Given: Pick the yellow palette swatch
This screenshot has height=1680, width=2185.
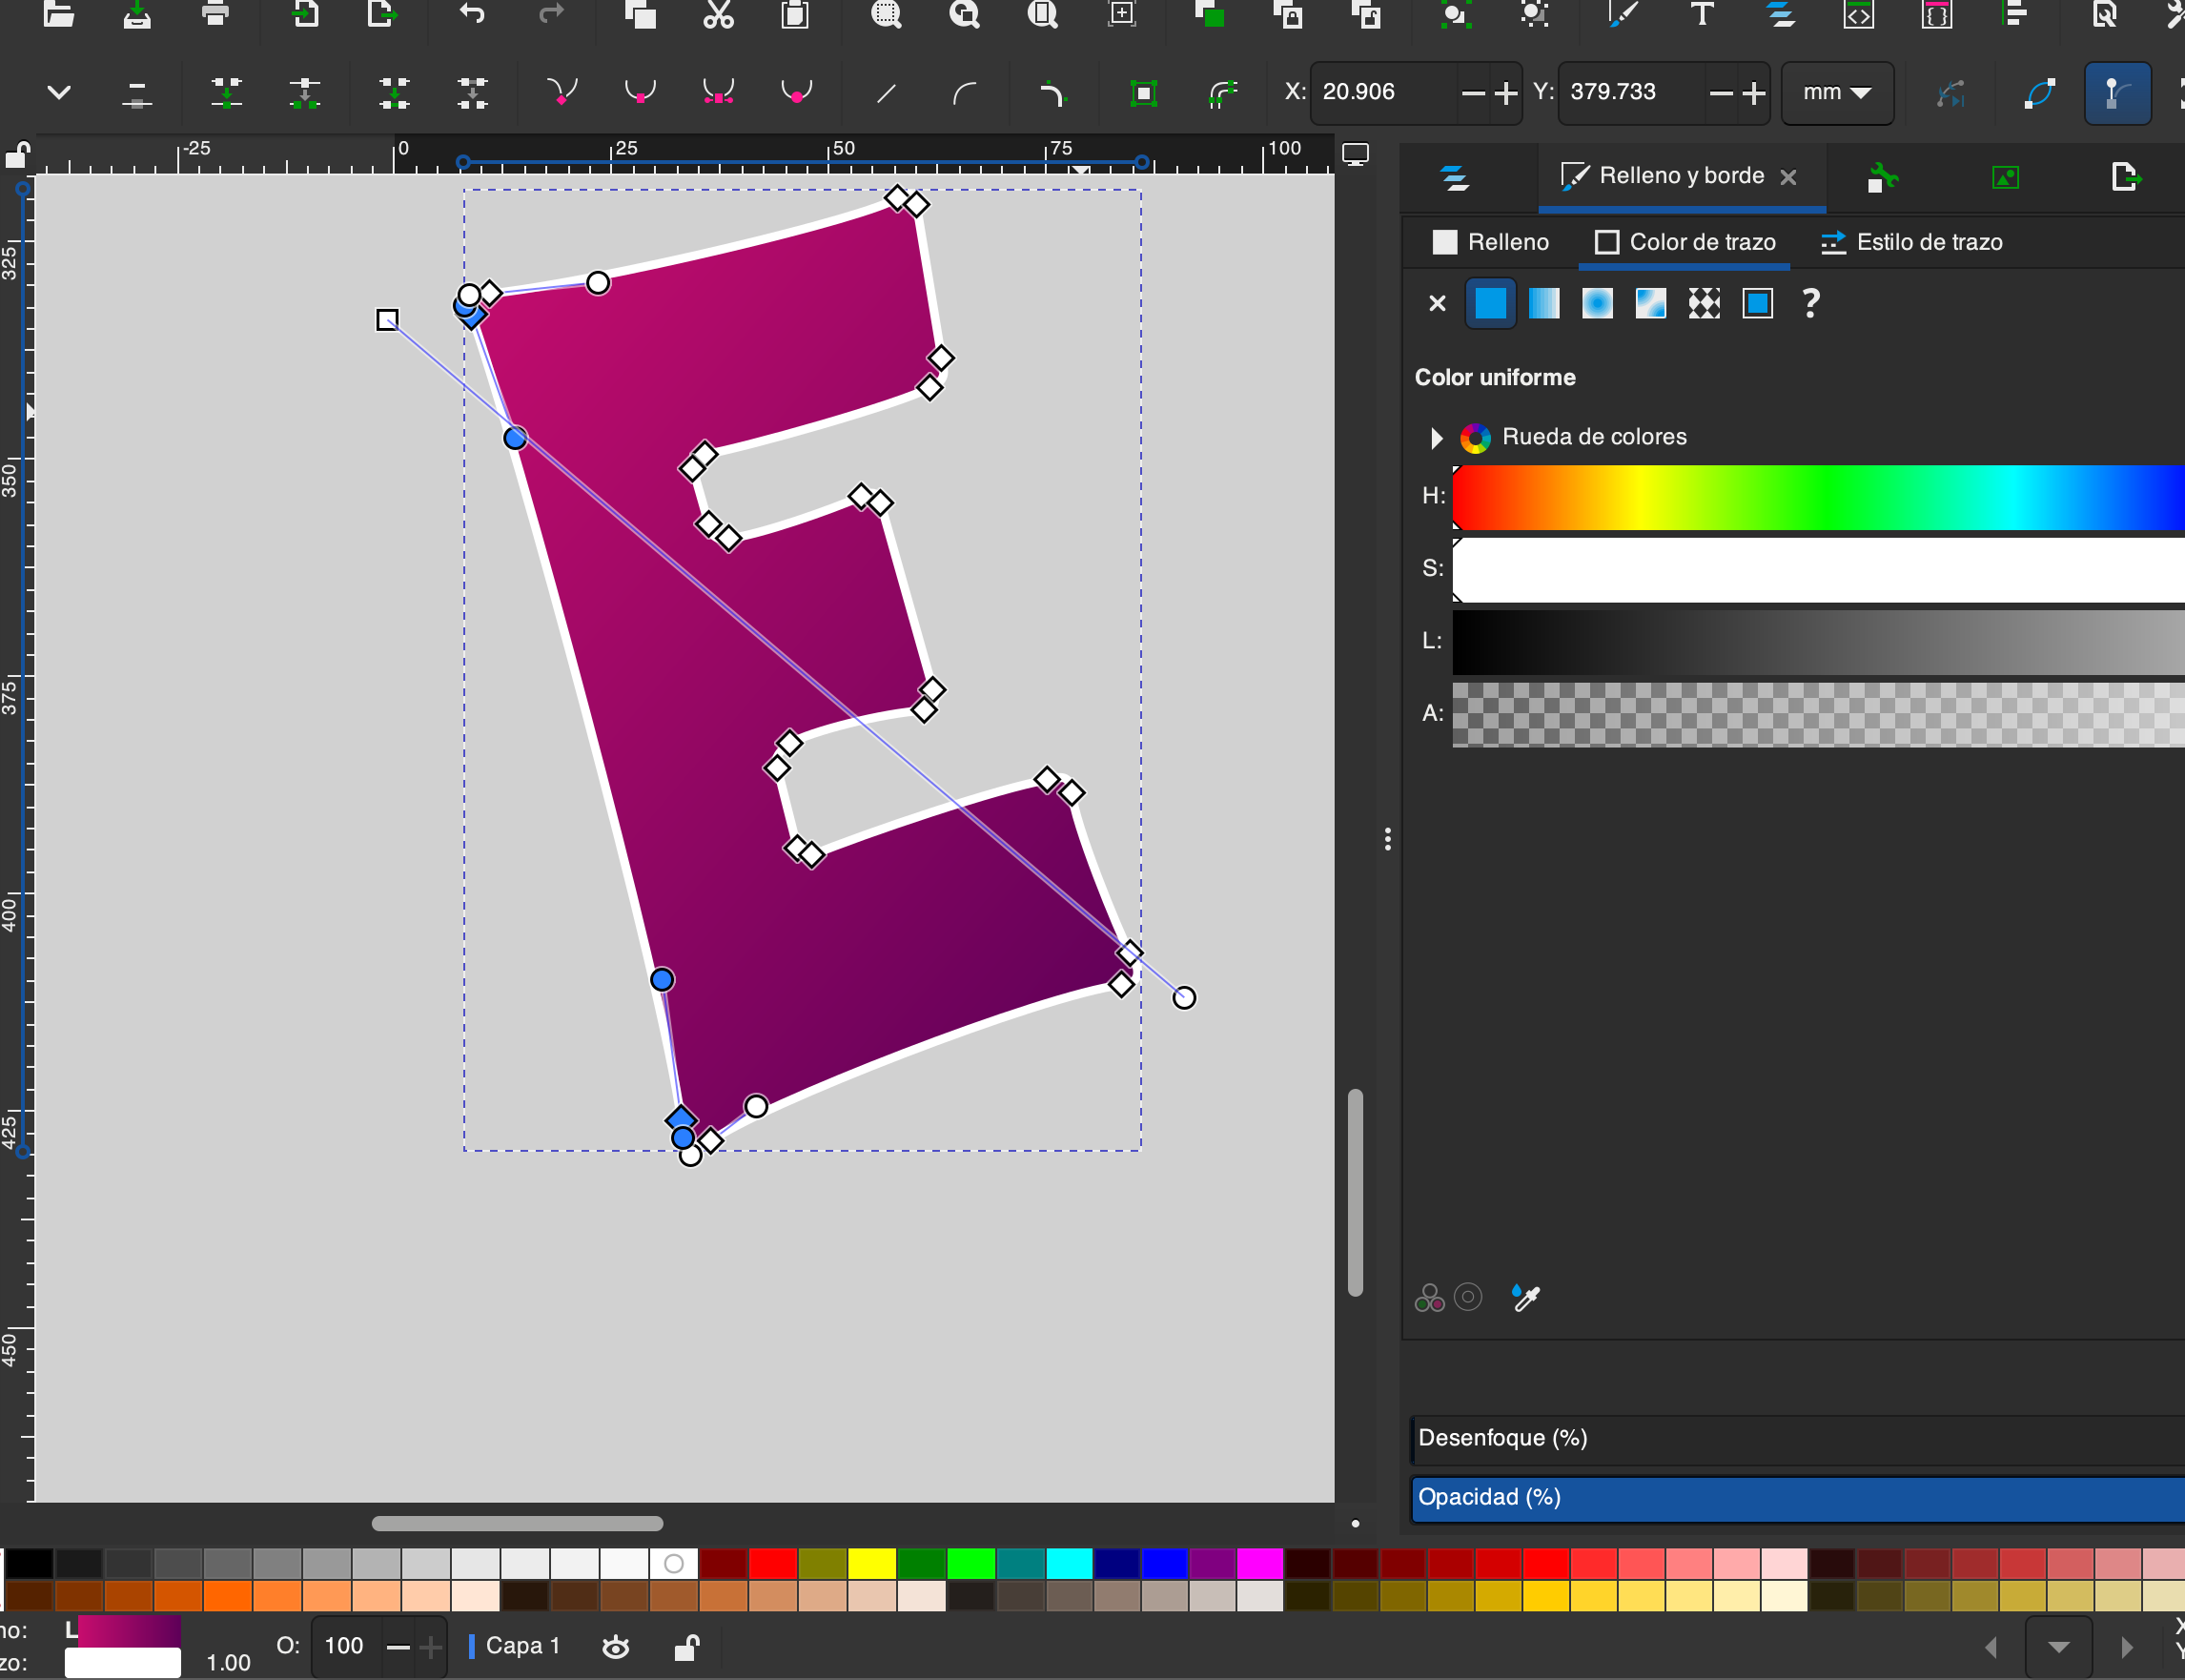Looking at the screenshot, I should (871, 1563).
